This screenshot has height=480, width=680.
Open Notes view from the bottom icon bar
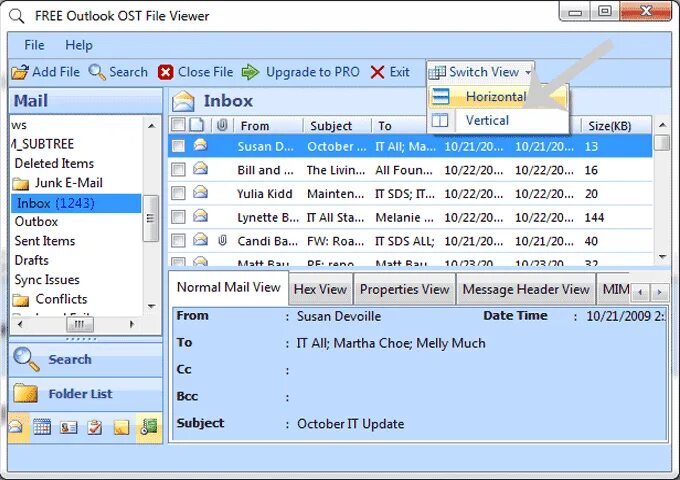(x=121, y=428)
